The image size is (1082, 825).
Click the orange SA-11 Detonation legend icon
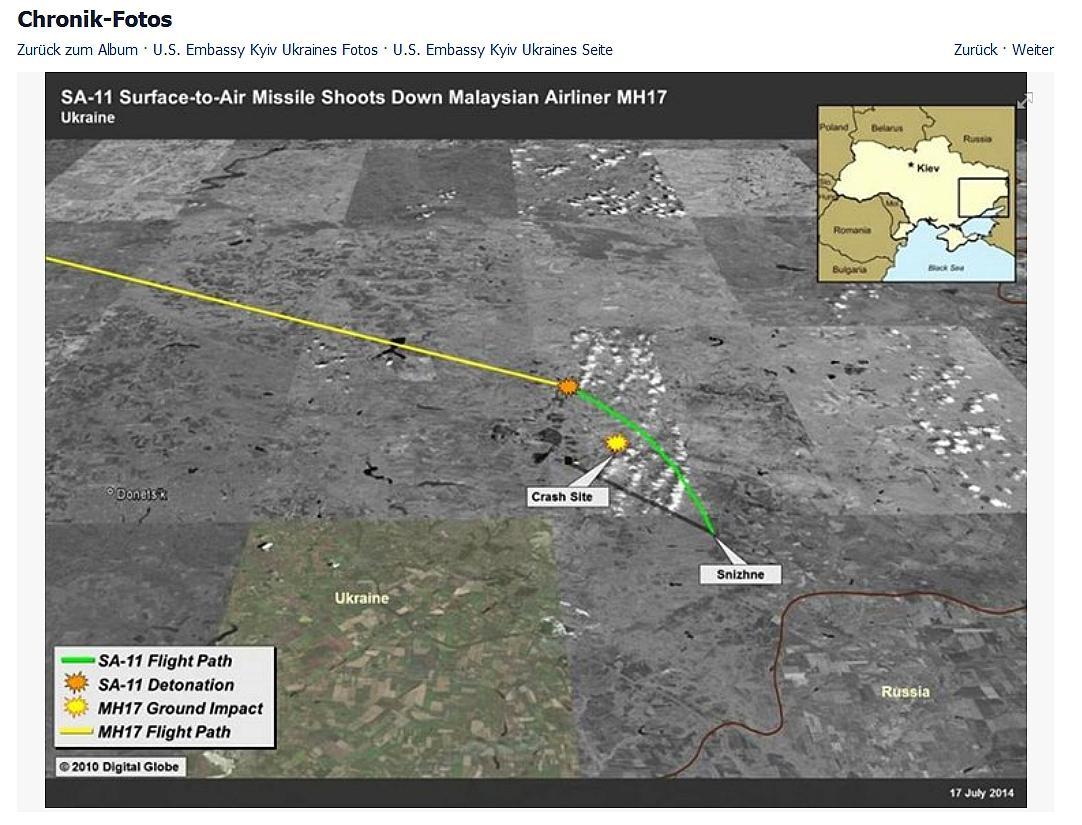coord(76,684)
